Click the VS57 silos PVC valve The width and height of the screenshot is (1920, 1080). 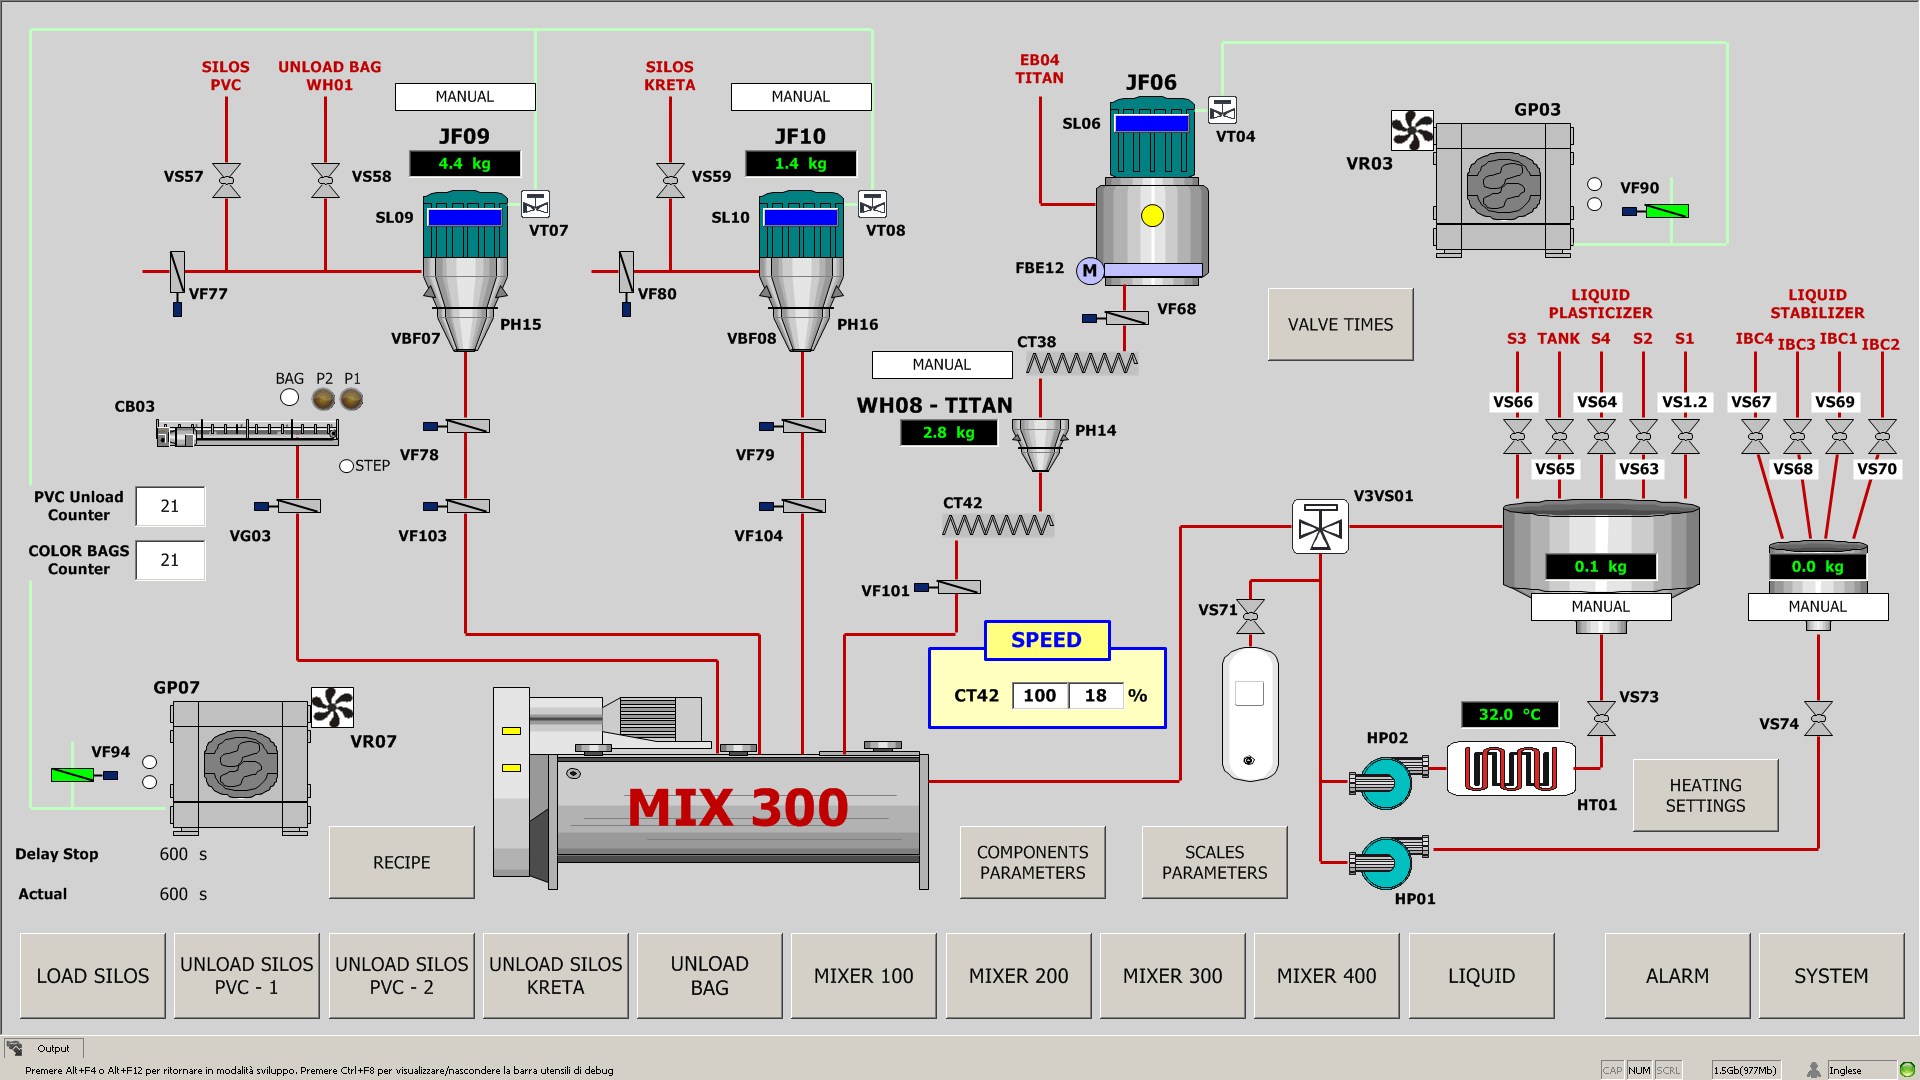click(x=227, y=180)
